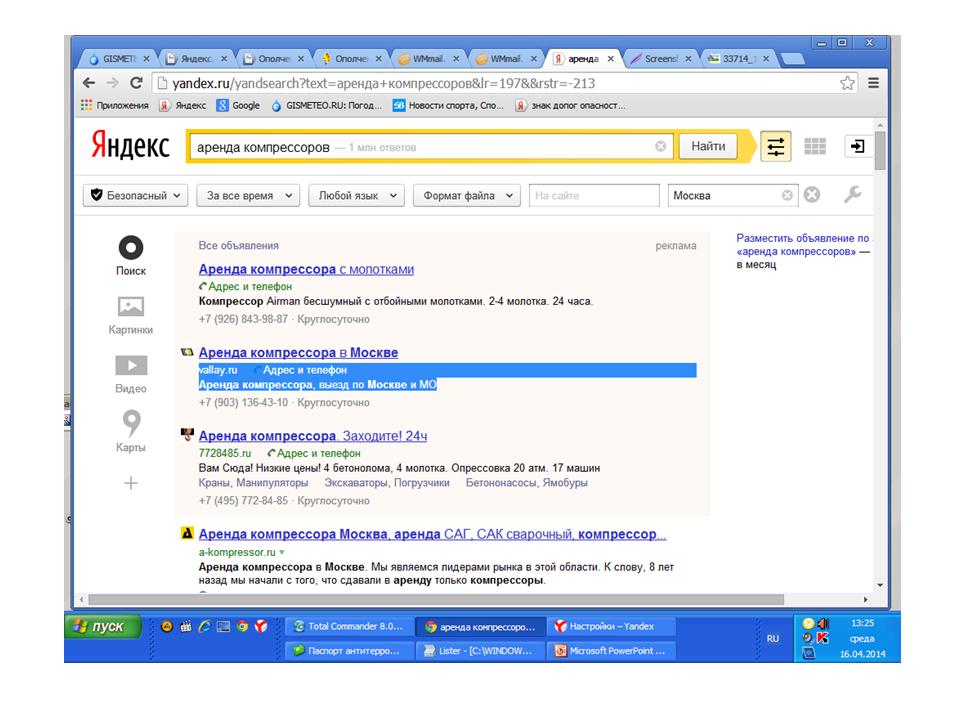The height and width of the screenshot is (720, 960).
Task: Open the Google bookmark
Action: coord(239,105)
